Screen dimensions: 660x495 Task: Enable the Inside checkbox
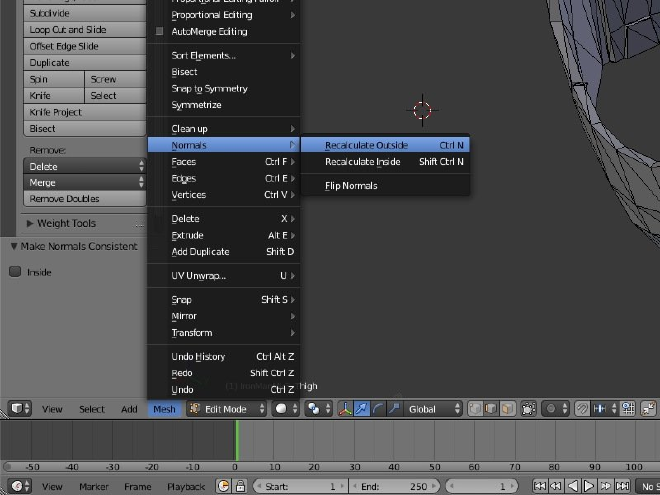point(15,272)
